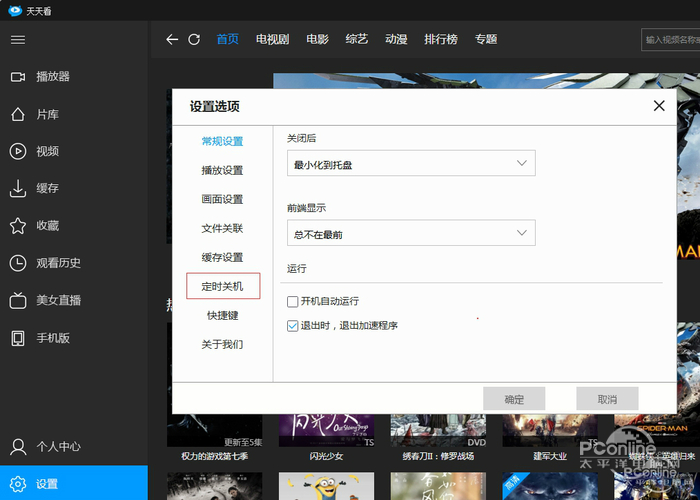
Task: Confirm settings with the 确定 button
Action: pos(514,399)
